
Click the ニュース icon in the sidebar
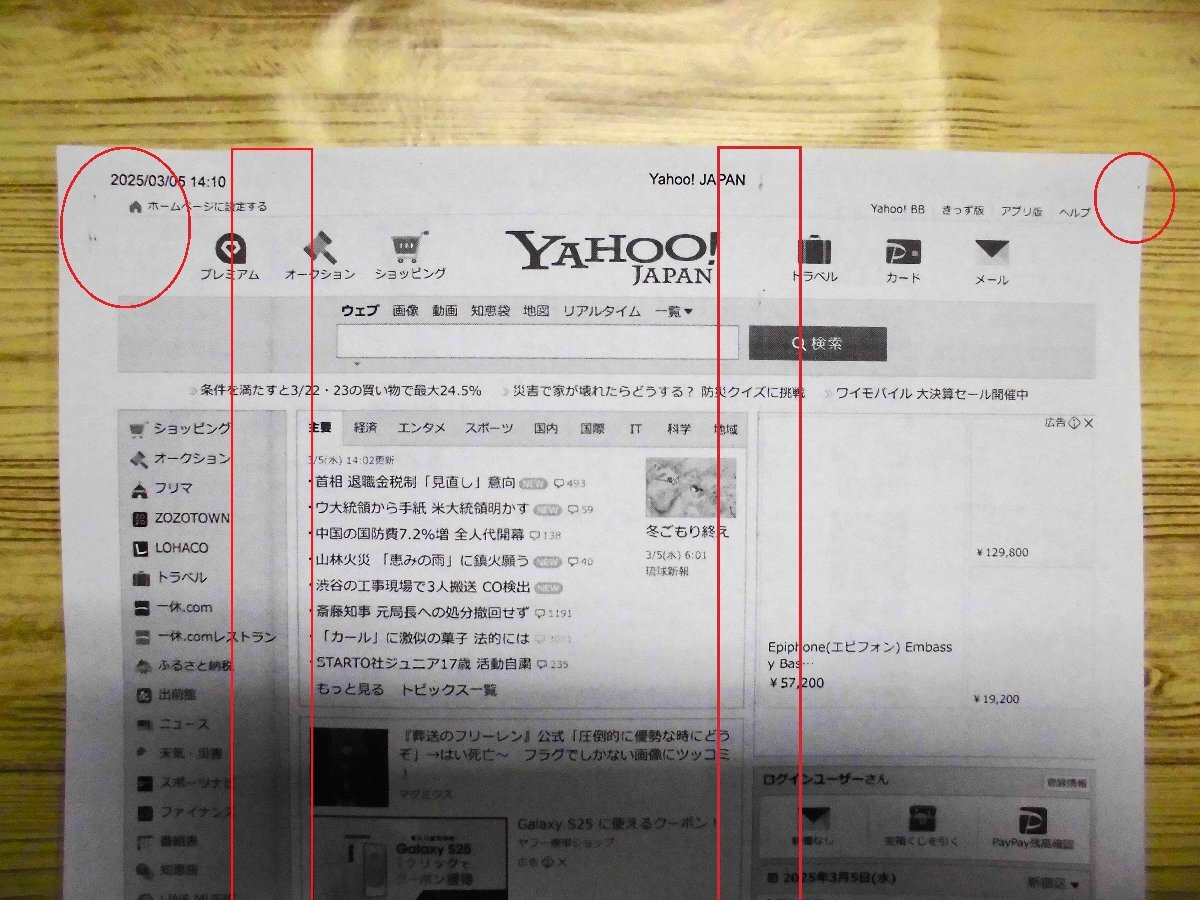[144, 724]
